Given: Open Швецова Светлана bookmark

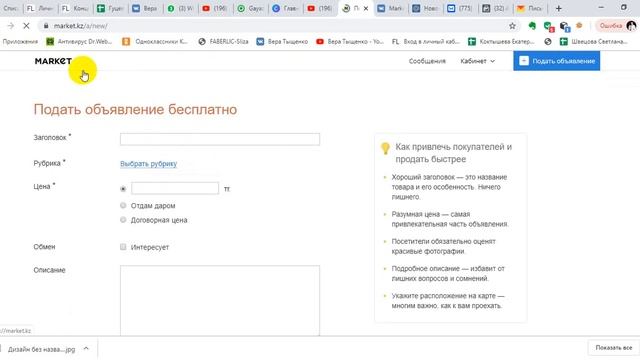Looking at the screenshot, I should 593,42.
